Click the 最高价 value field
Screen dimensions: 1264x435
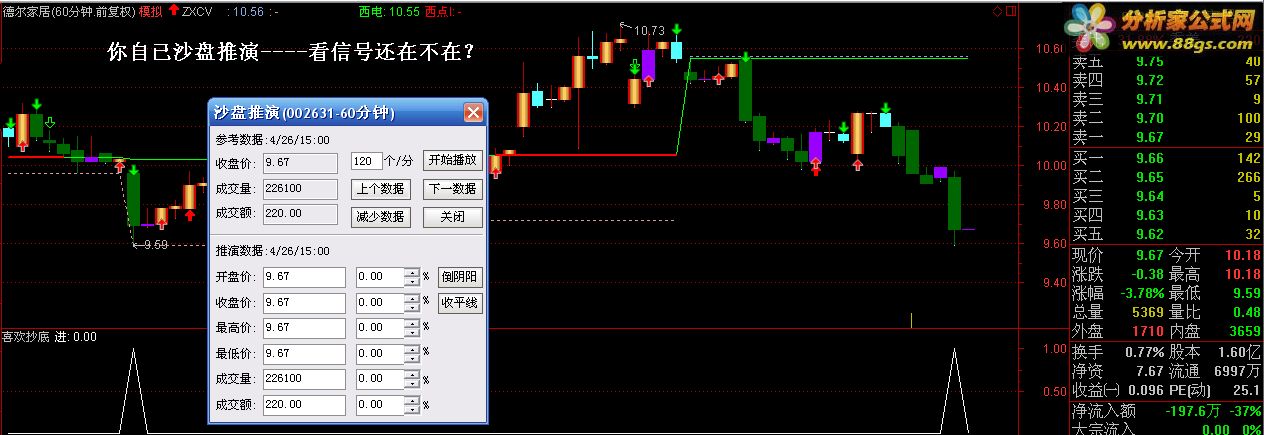point(303,328)
